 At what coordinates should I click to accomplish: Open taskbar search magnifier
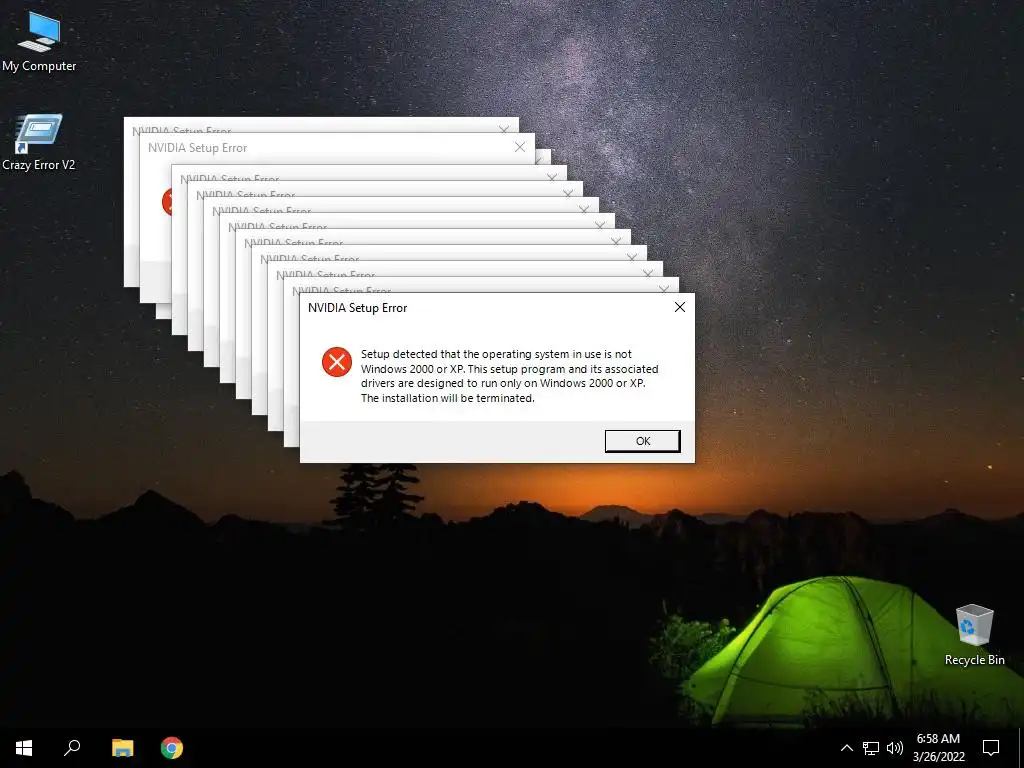(72, 748)
